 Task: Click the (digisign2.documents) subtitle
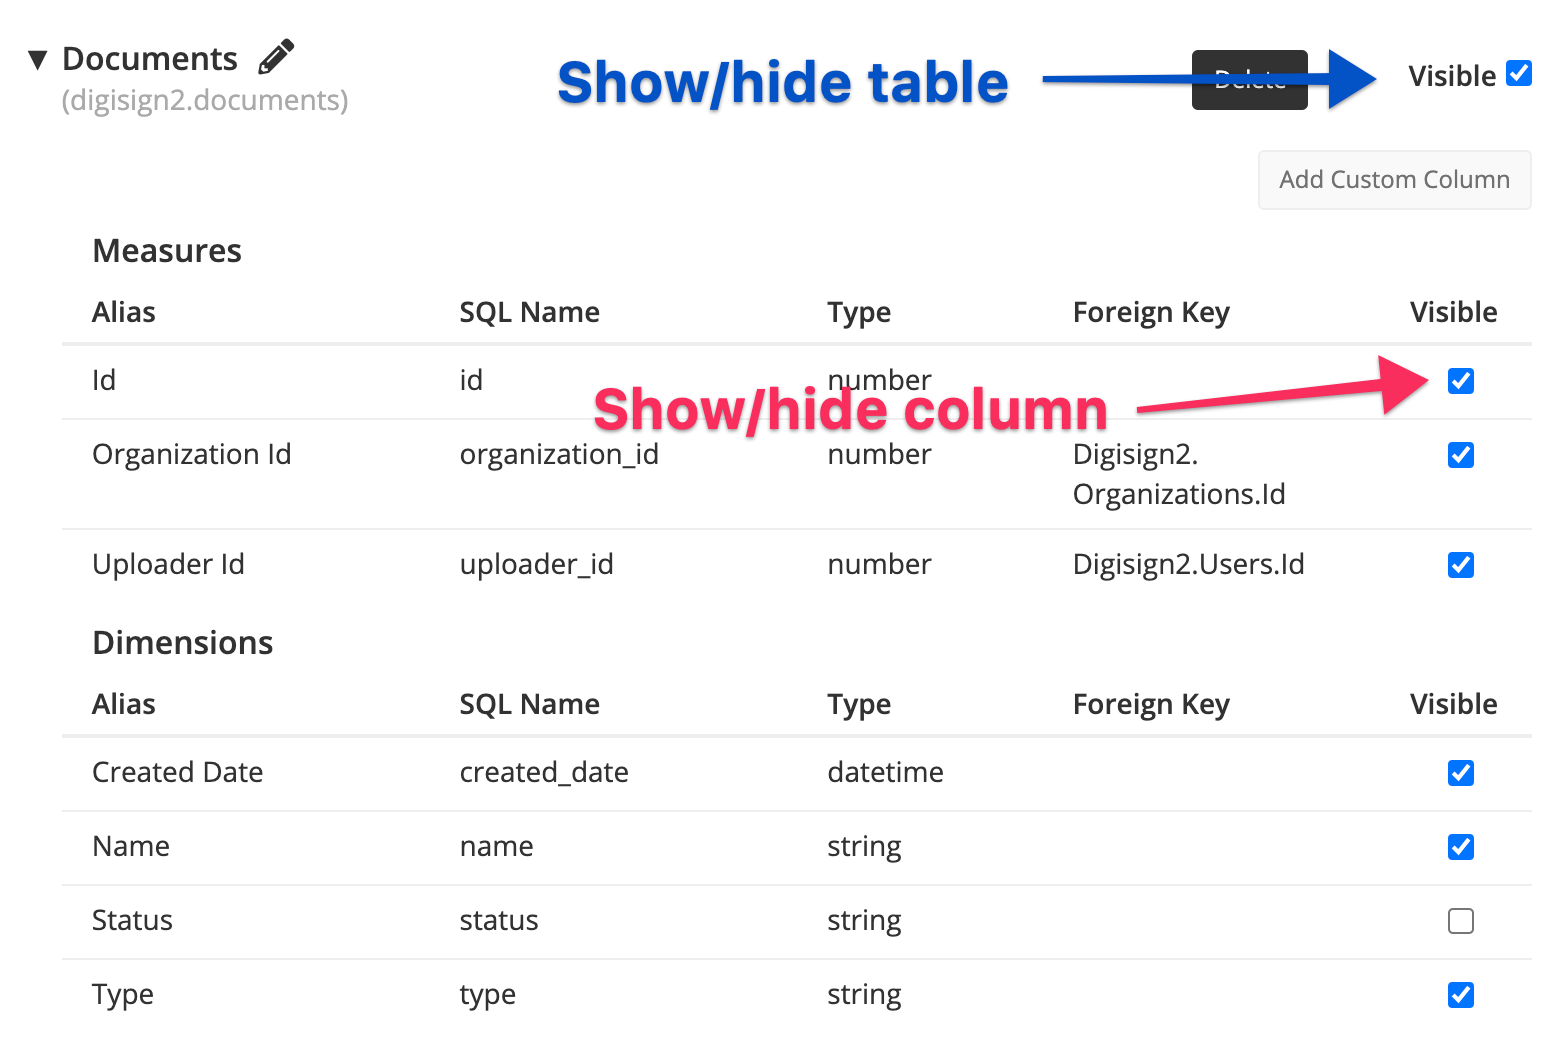tap(205, 101)
